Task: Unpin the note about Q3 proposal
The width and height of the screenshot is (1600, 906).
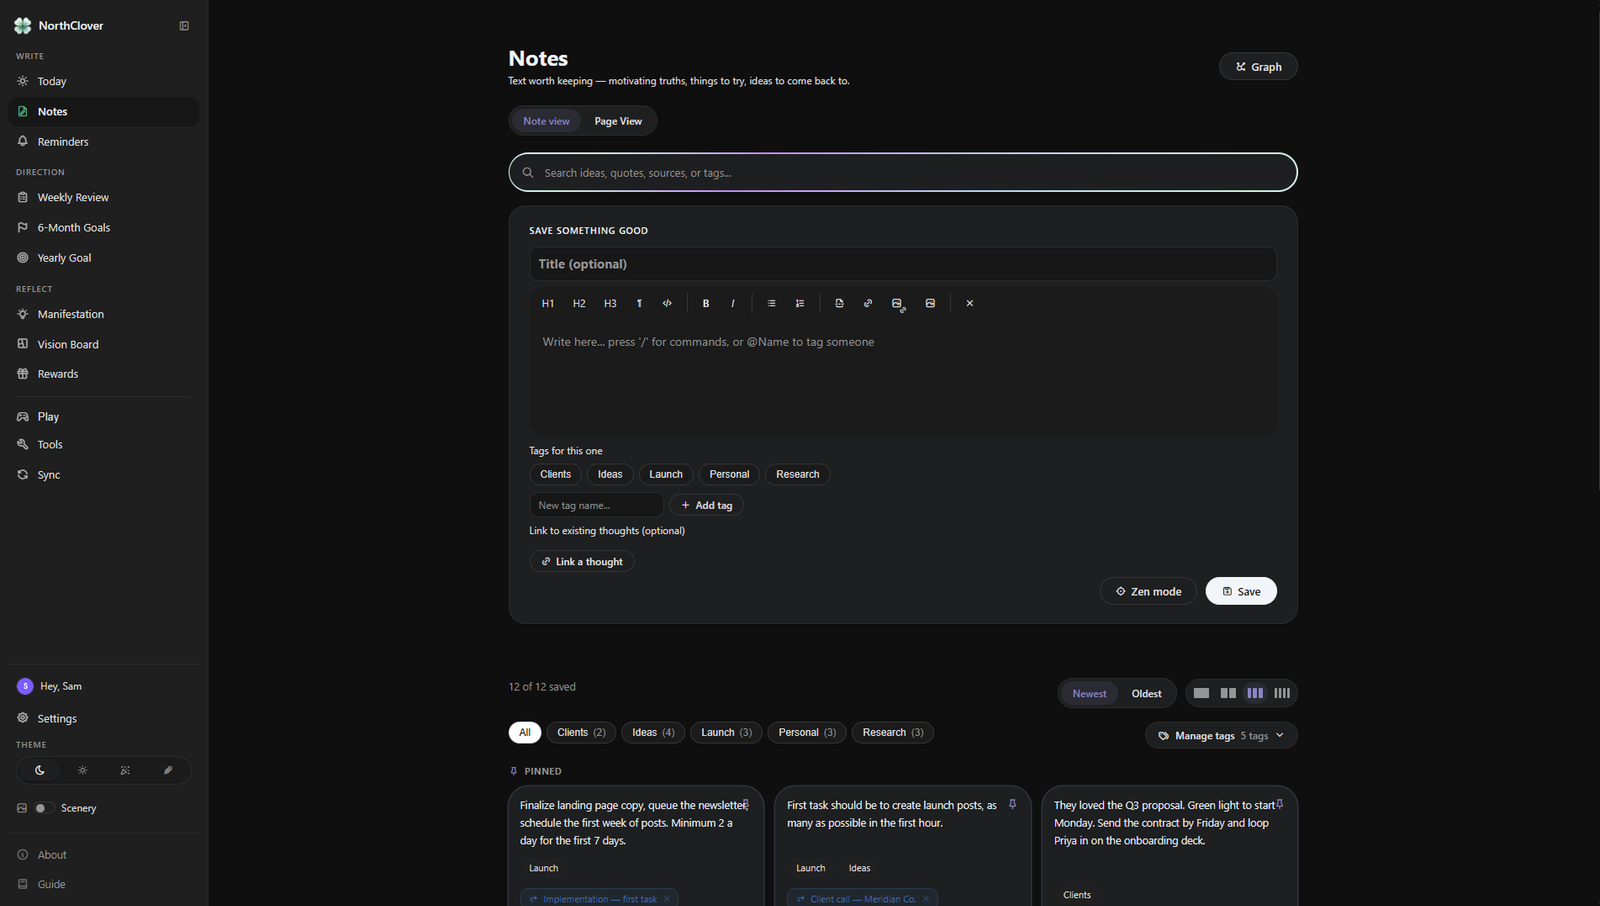Action: pyautogui.click(x=1279, y=804)
